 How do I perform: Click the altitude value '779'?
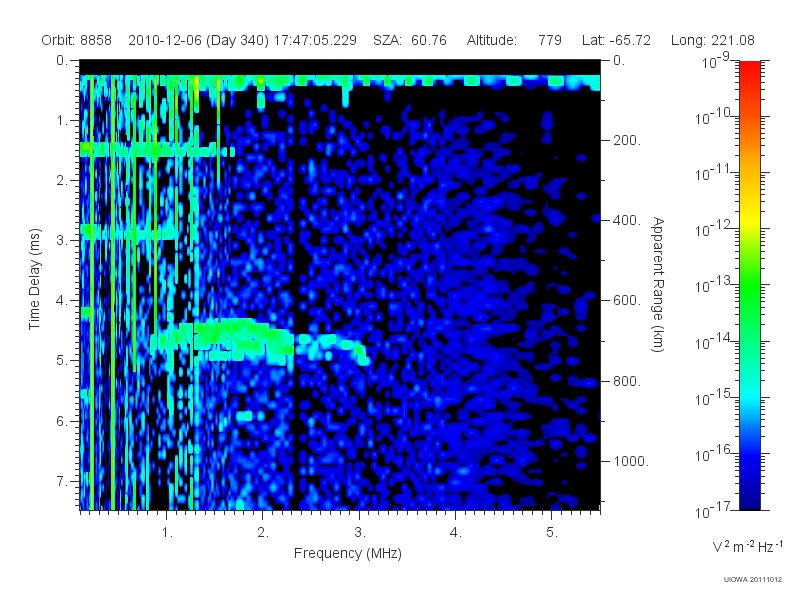coord(549,40)
